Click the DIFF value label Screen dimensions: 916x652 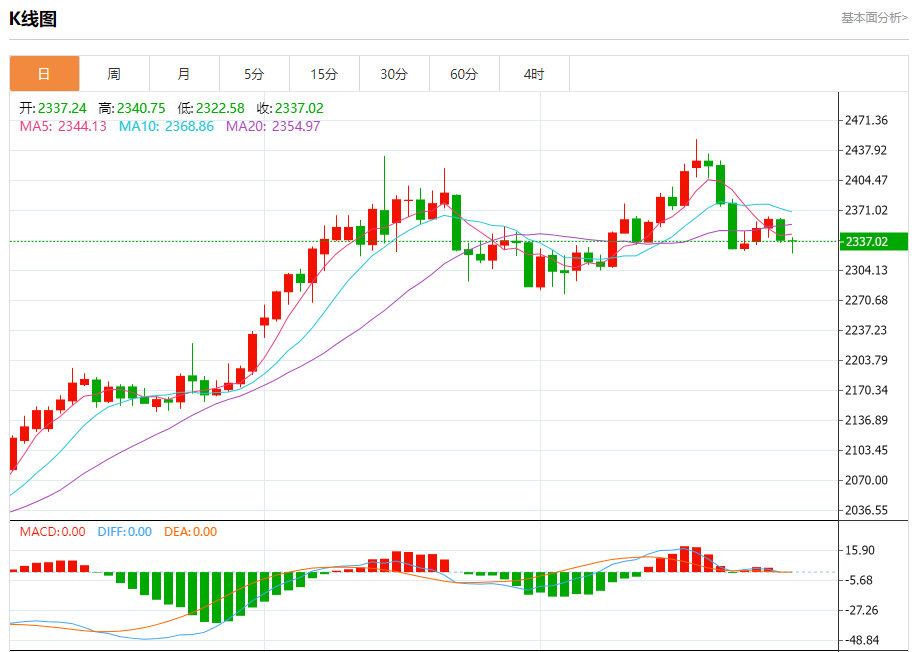click(125, 532)
